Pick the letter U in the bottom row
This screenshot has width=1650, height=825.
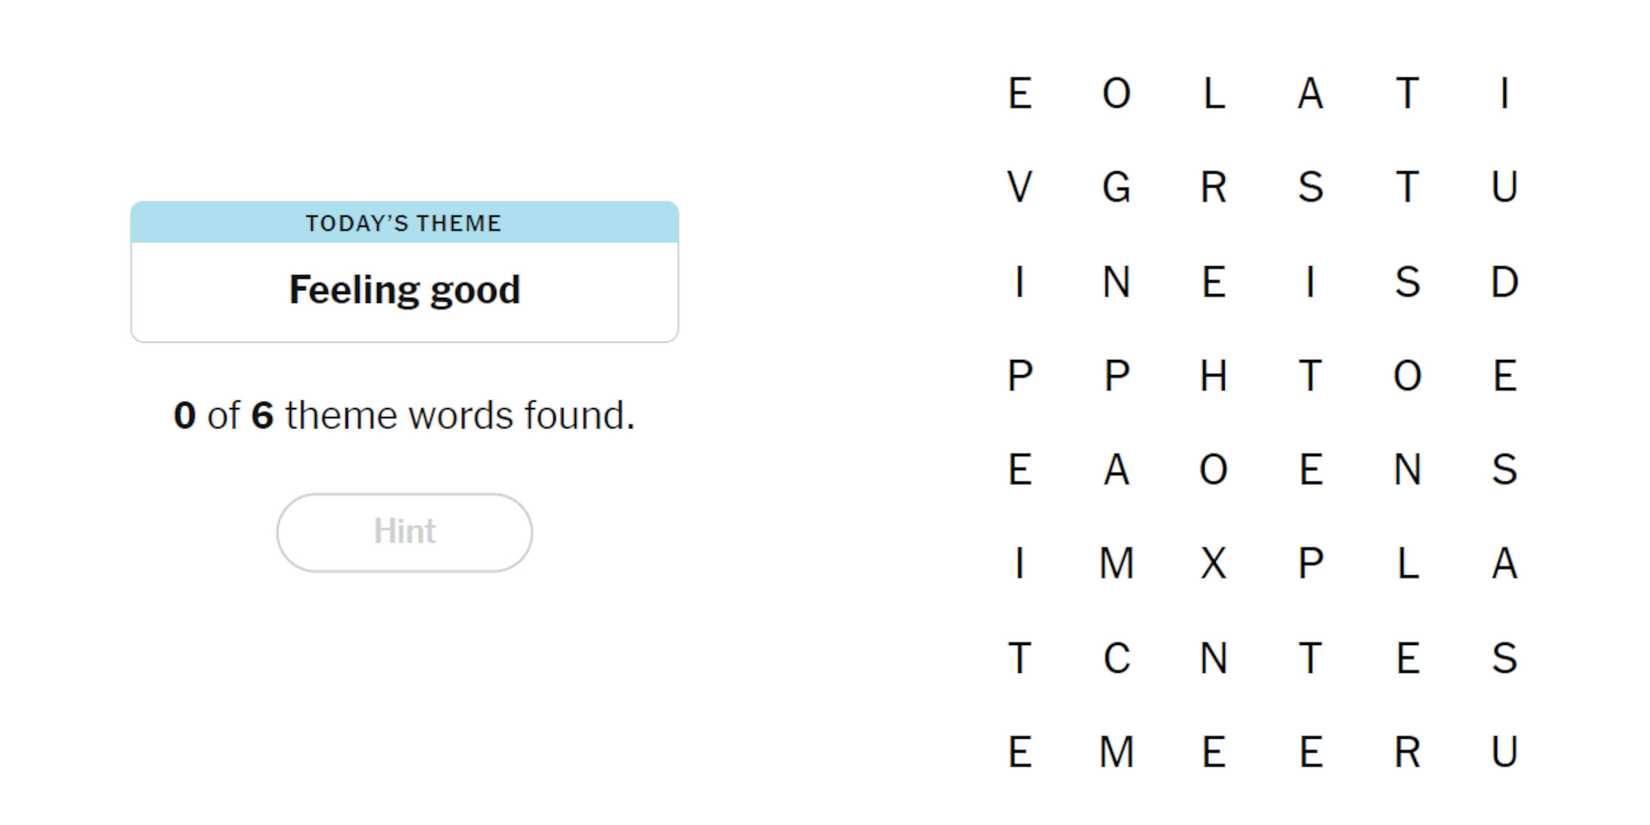coord(1504,752)
